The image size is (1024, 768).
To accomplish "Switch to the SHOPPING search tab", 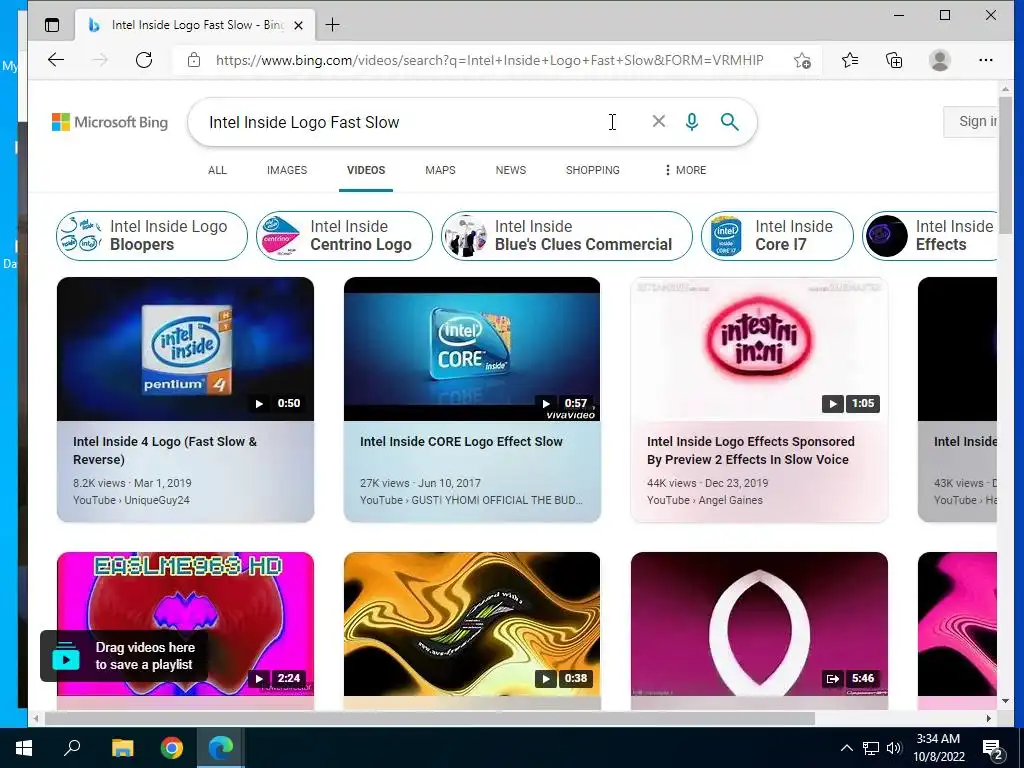I will click(x=592, y=170).
